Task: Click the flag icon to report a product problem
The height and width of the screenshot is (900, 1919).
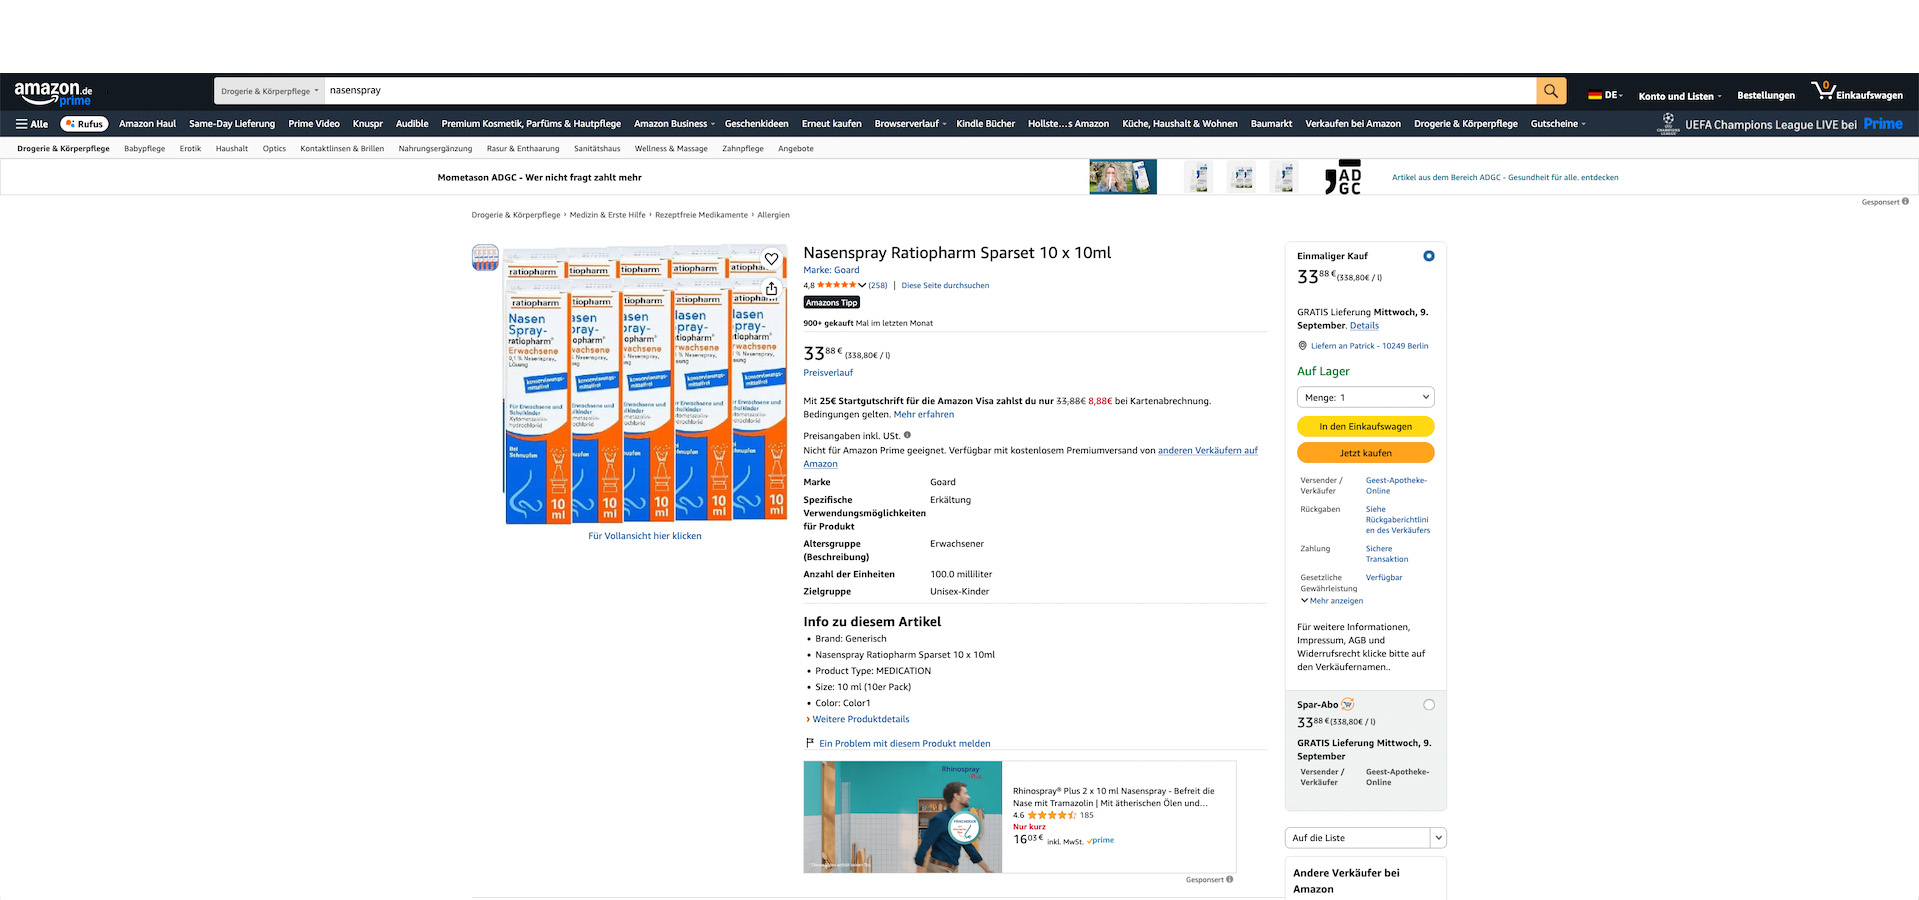Action: point(810,743)
